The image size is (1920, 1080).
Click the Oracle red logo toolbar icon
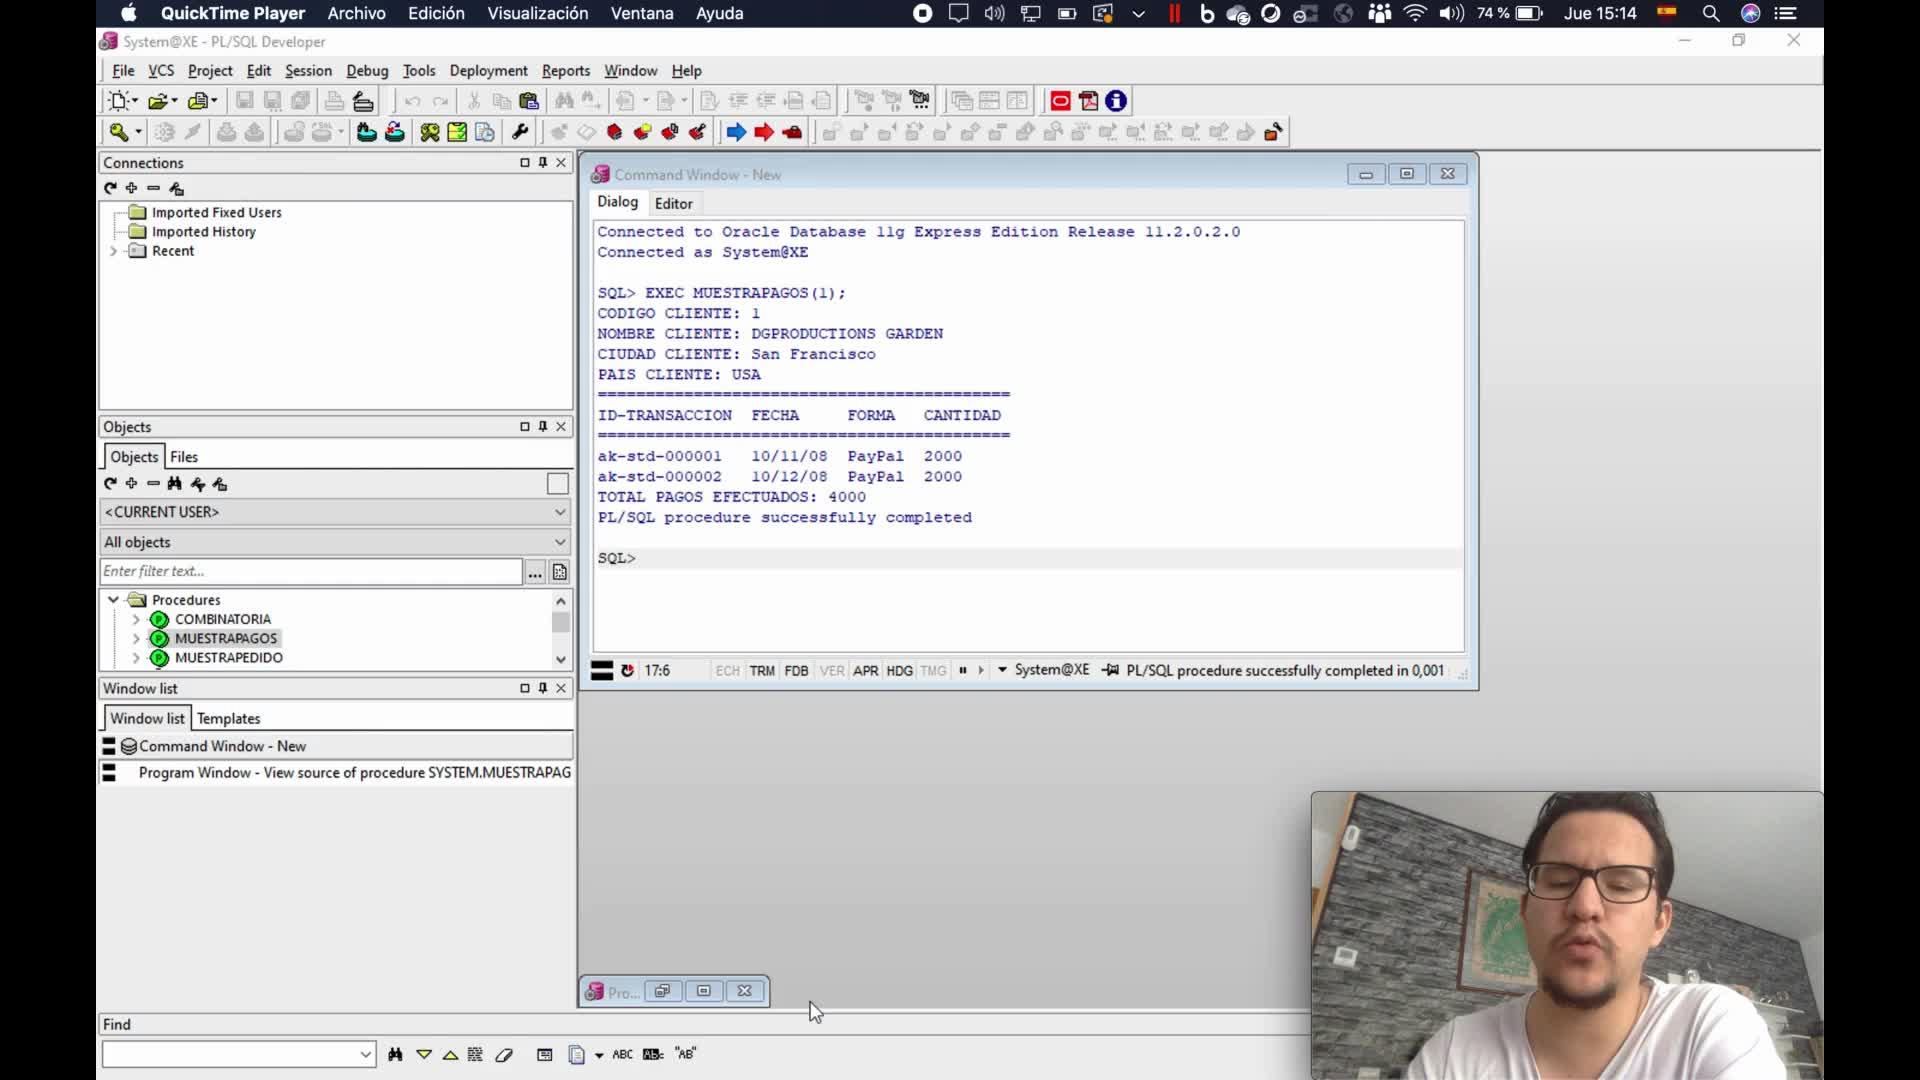1060,101
